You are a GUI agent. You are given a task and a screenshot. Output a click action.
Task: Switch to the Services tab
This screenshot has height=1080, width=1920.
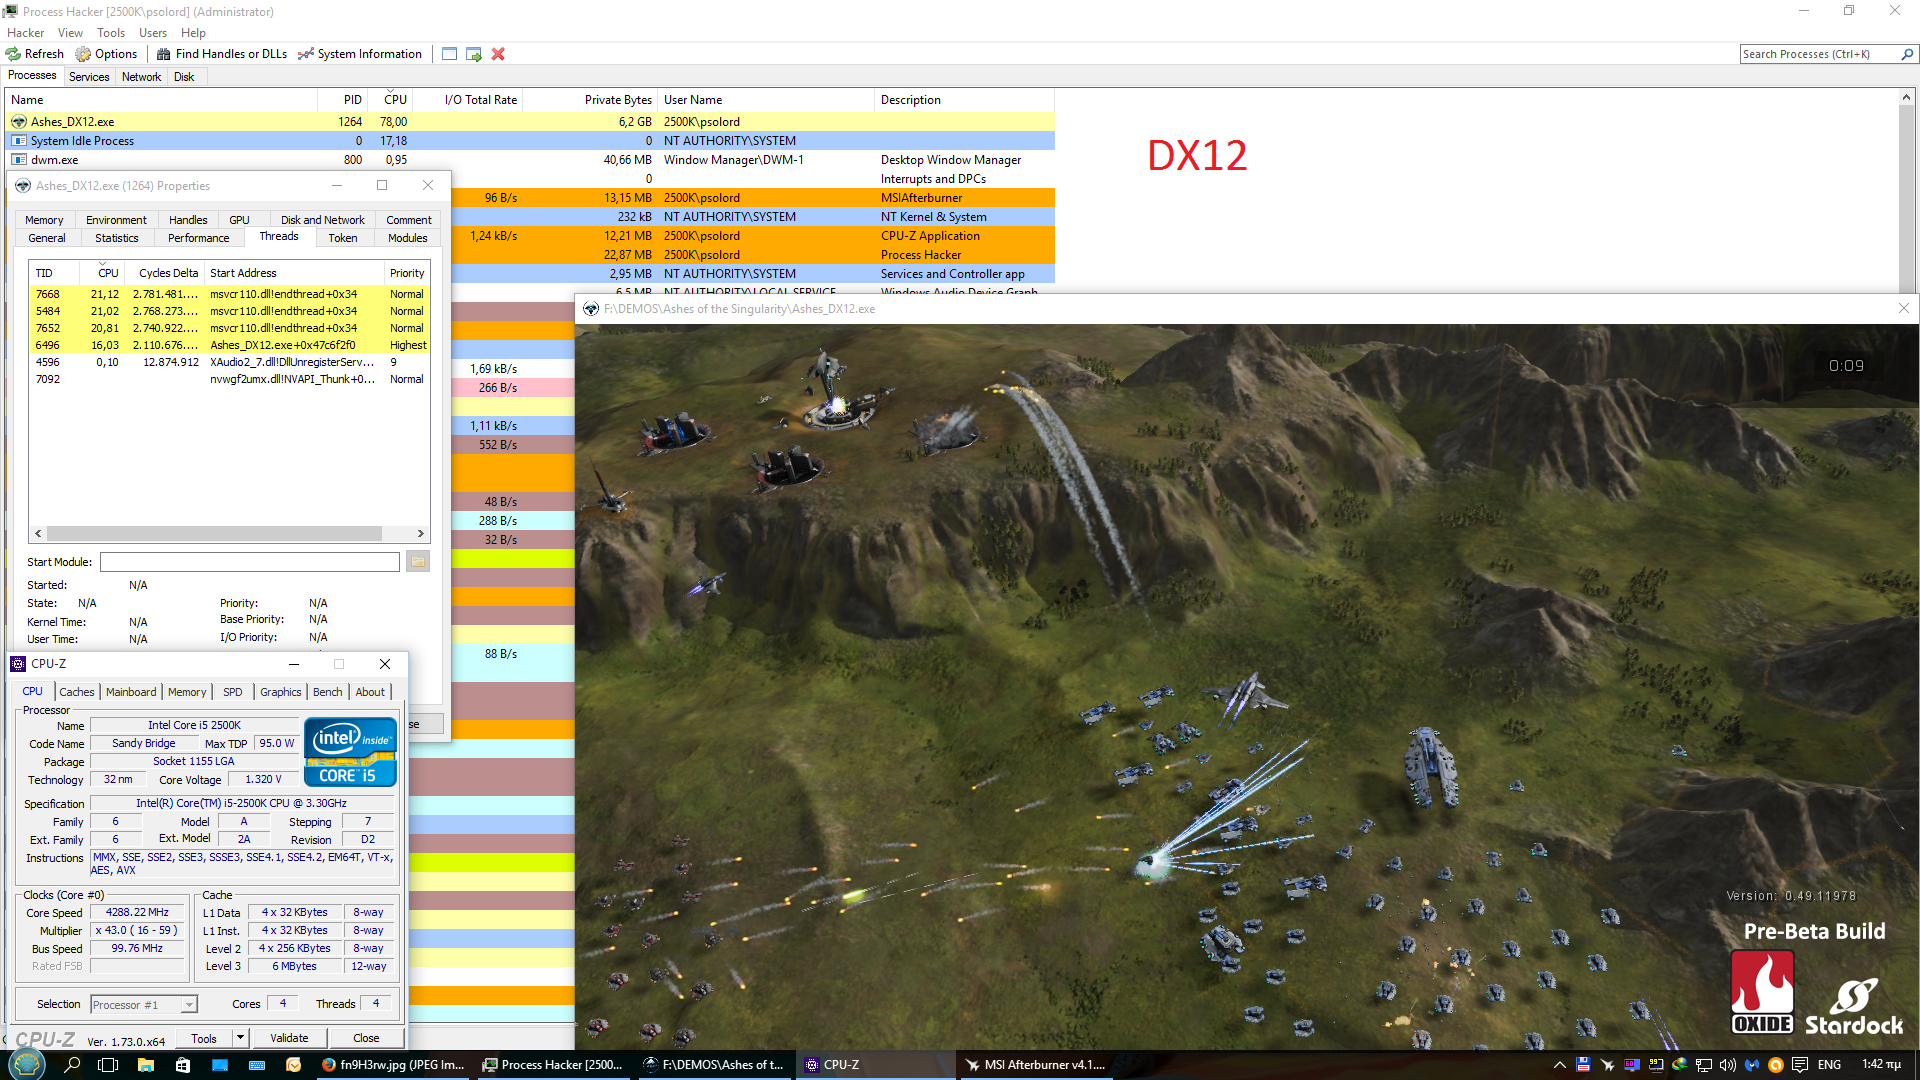89,77
